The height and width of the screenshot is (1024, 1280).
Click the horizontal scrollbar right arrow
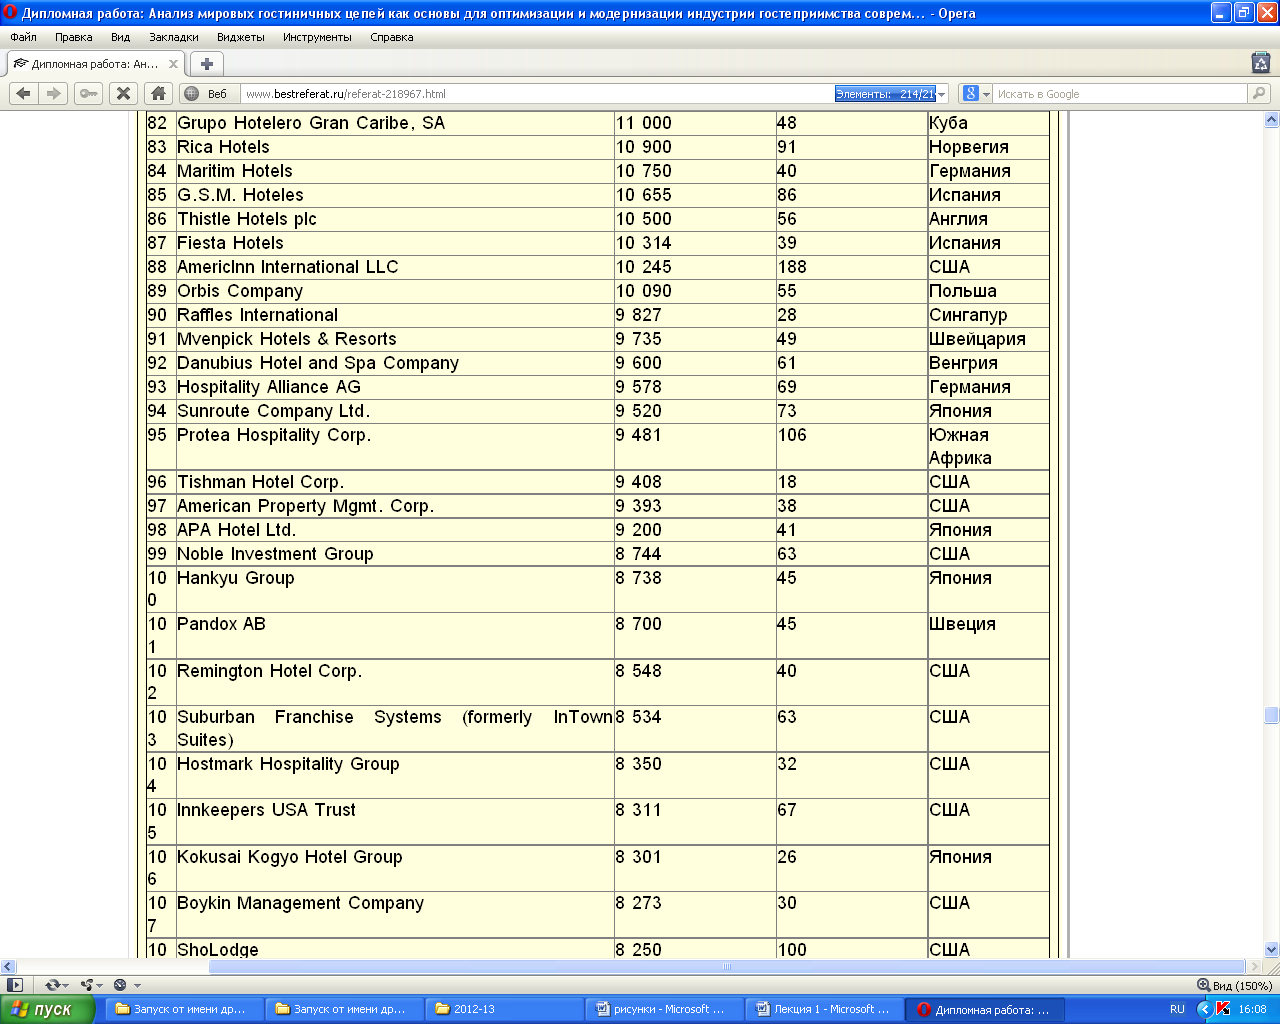pos(1254,967)
